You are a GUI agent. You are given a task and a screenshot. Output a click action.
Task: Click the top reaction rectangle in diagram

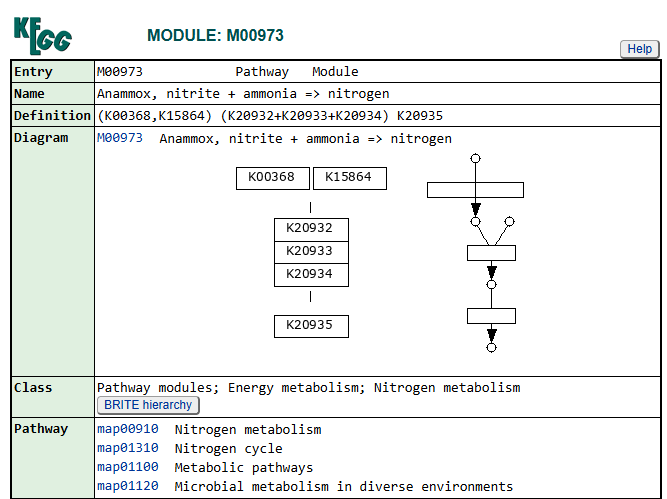475,190
